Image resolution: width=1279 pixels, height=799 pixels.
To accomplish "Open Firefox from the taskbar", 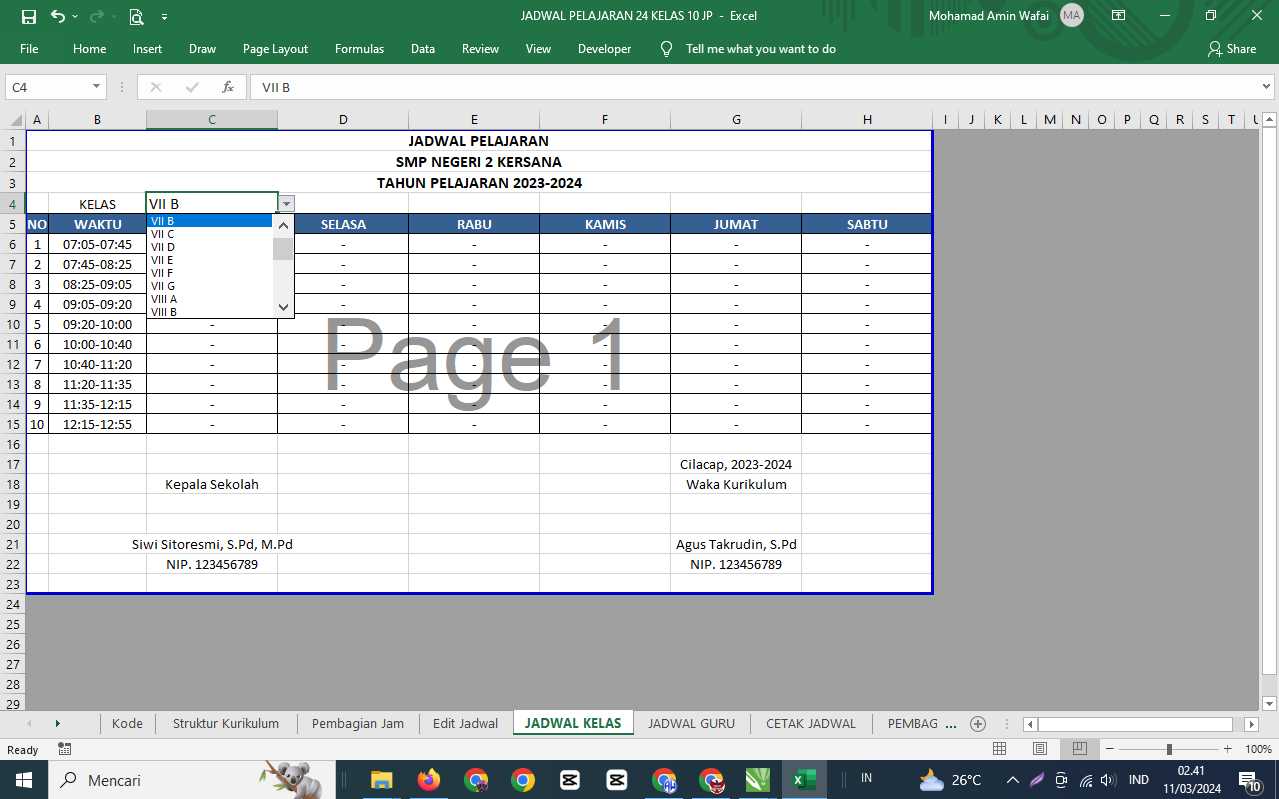I will coord(429,780).
